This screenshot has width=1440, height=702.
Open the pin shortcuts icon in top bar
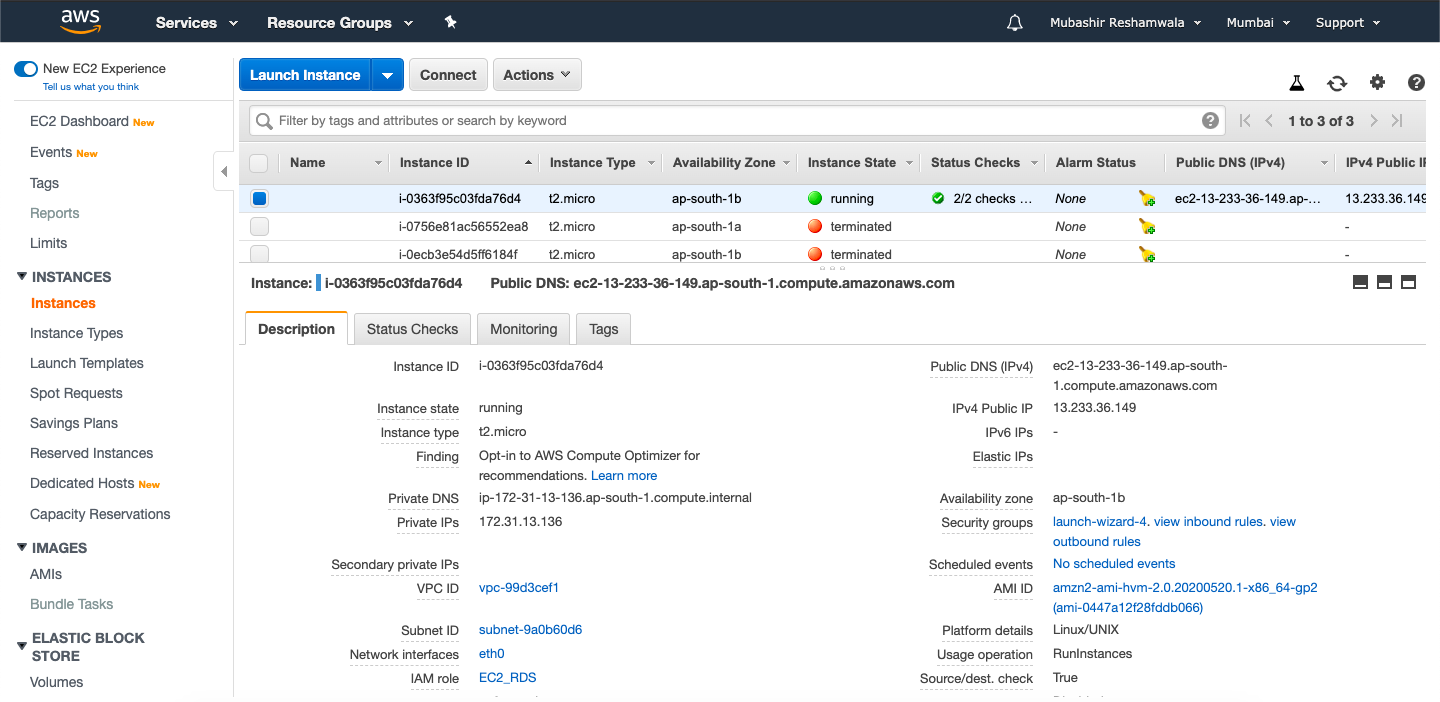[x=451, y=22]
